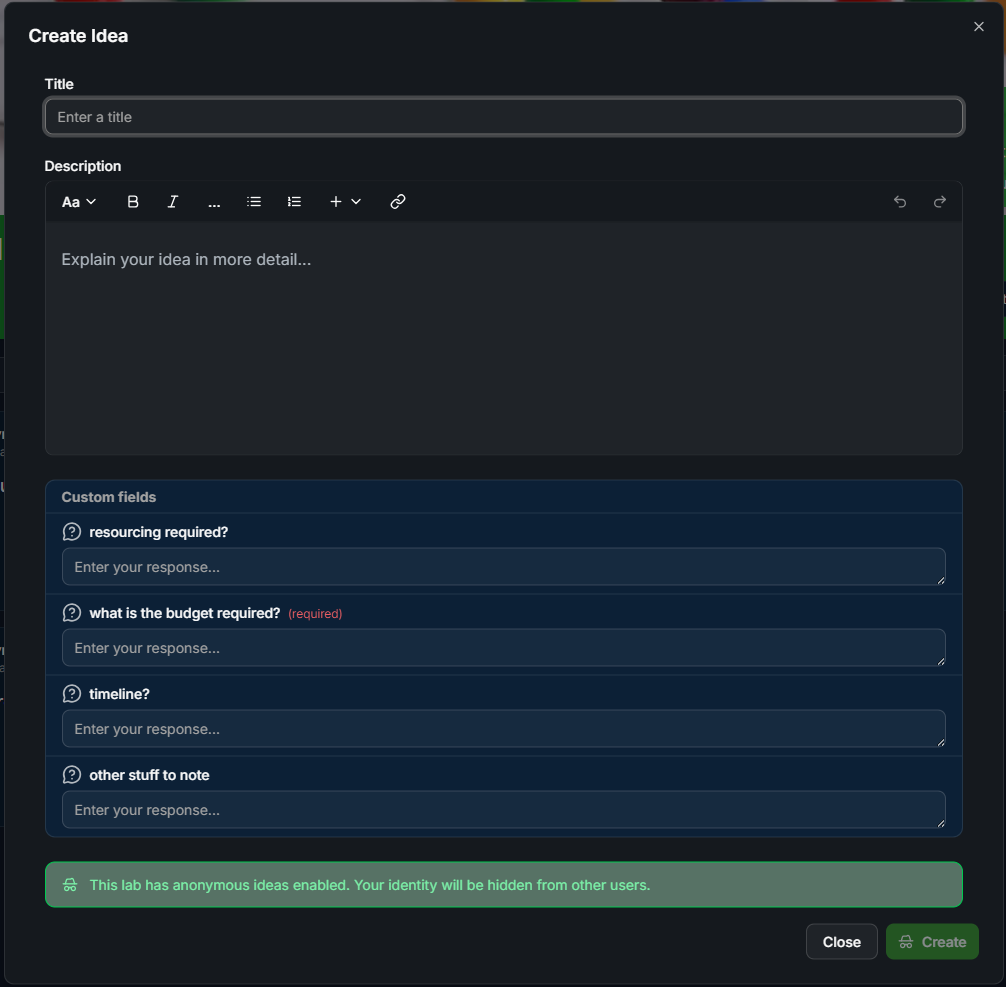Click the help icon beside resourcing required
Screen dimensions: 1006x987
(72, 532)
